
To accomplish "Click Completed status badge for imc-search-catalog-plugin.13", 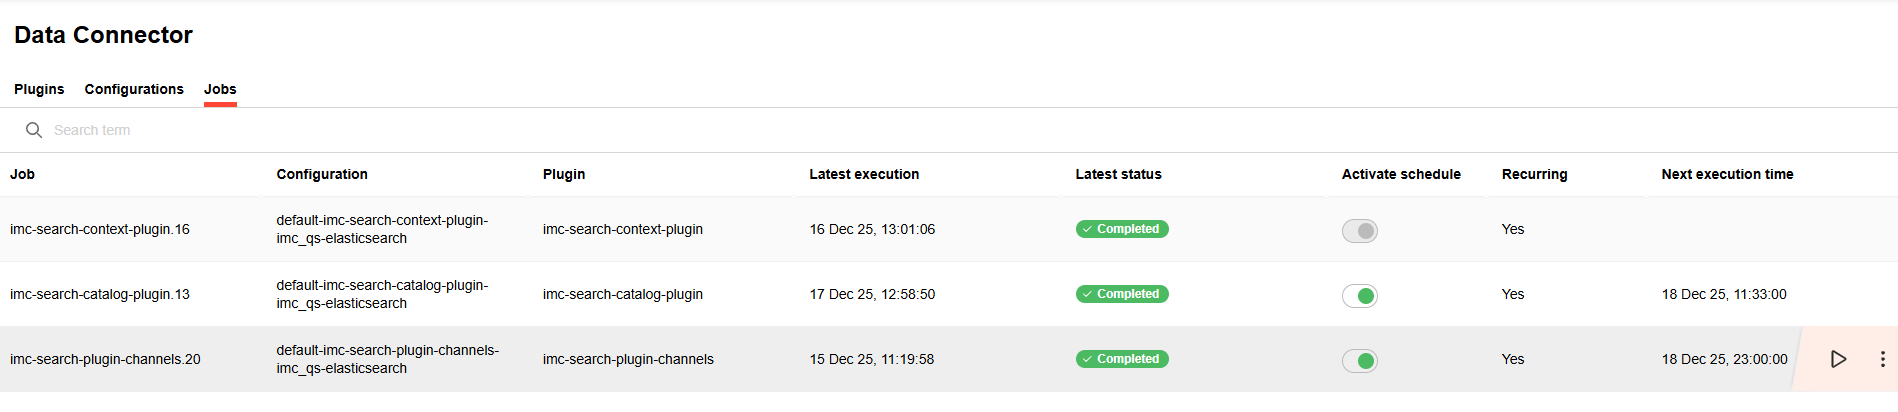I will click(1122, 294).
